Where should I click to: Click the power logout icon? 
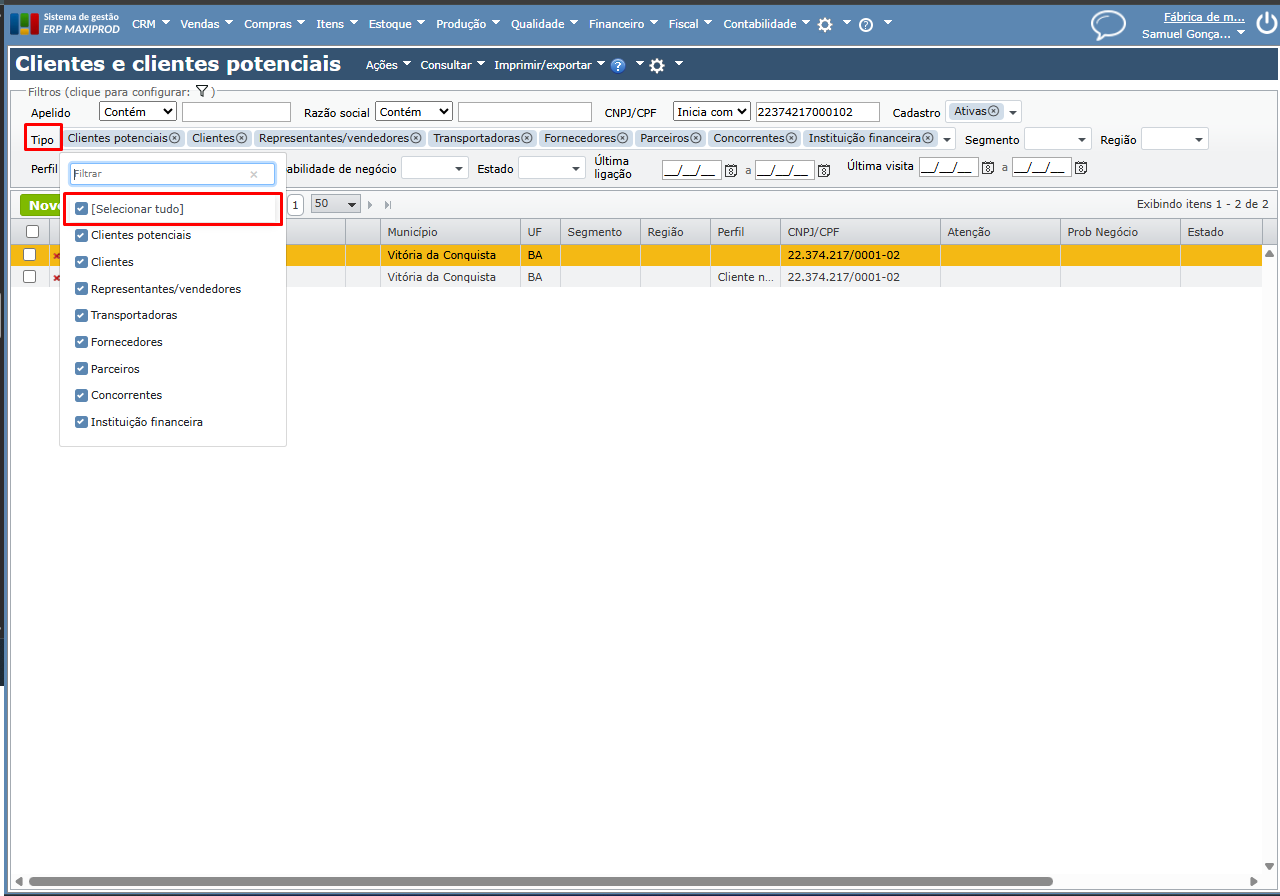coord(1265,22)
